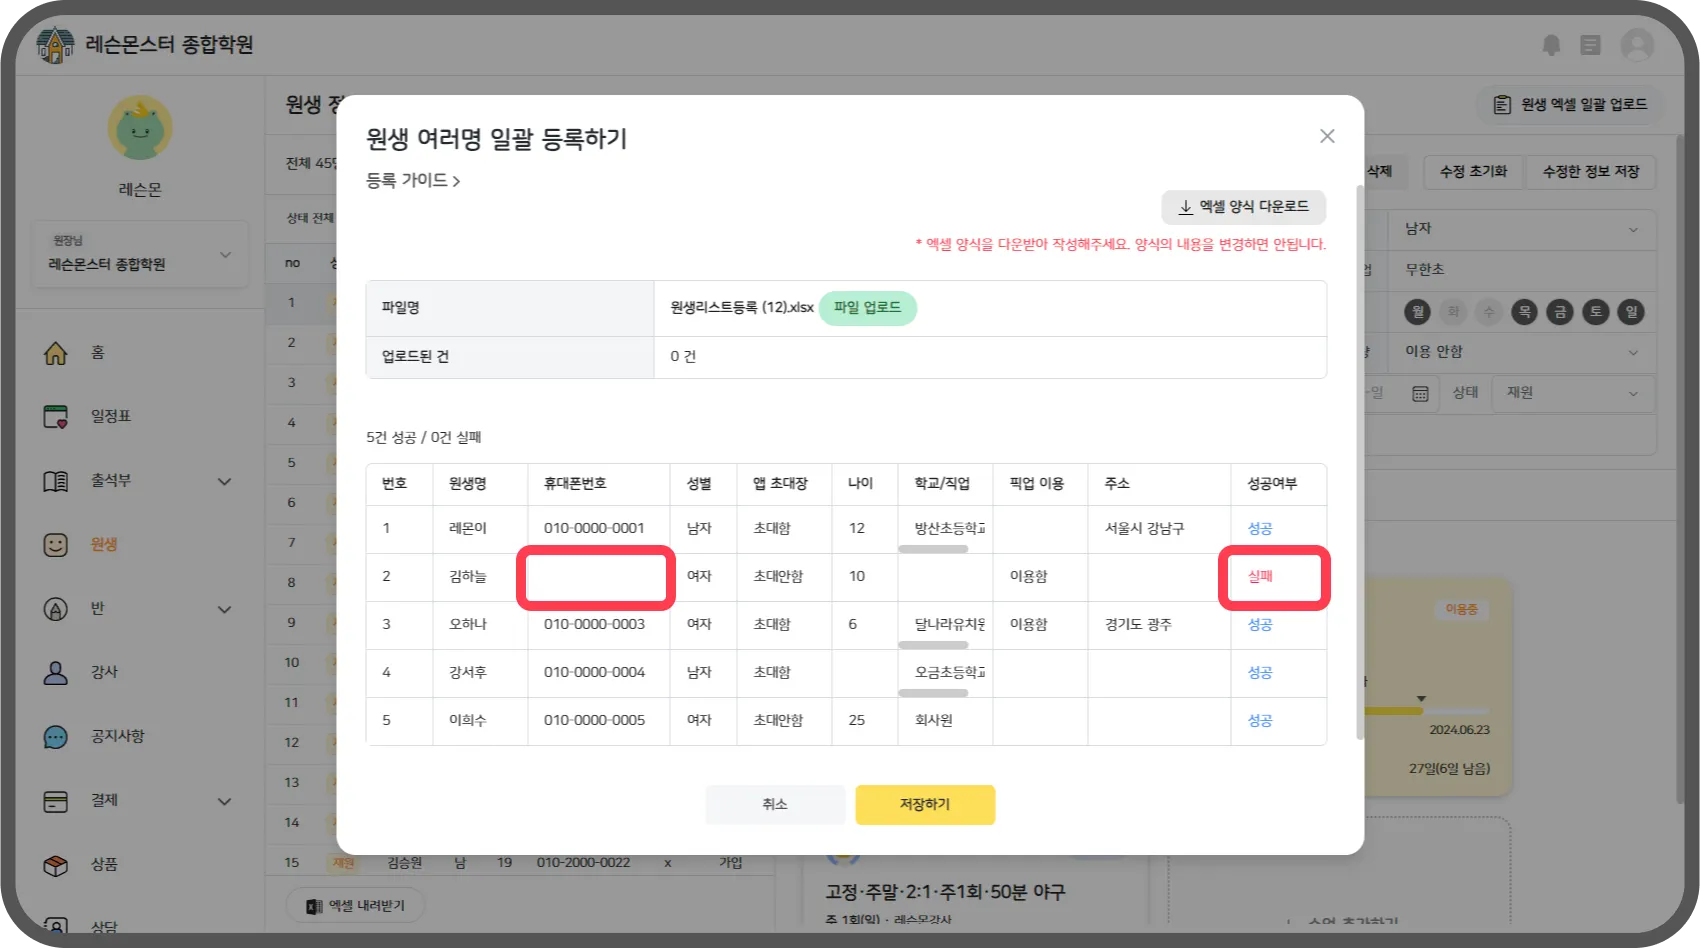Click the dialog's vertical scrollbar
This screenshot has width=1700, height=948.
click(1359, 462)
